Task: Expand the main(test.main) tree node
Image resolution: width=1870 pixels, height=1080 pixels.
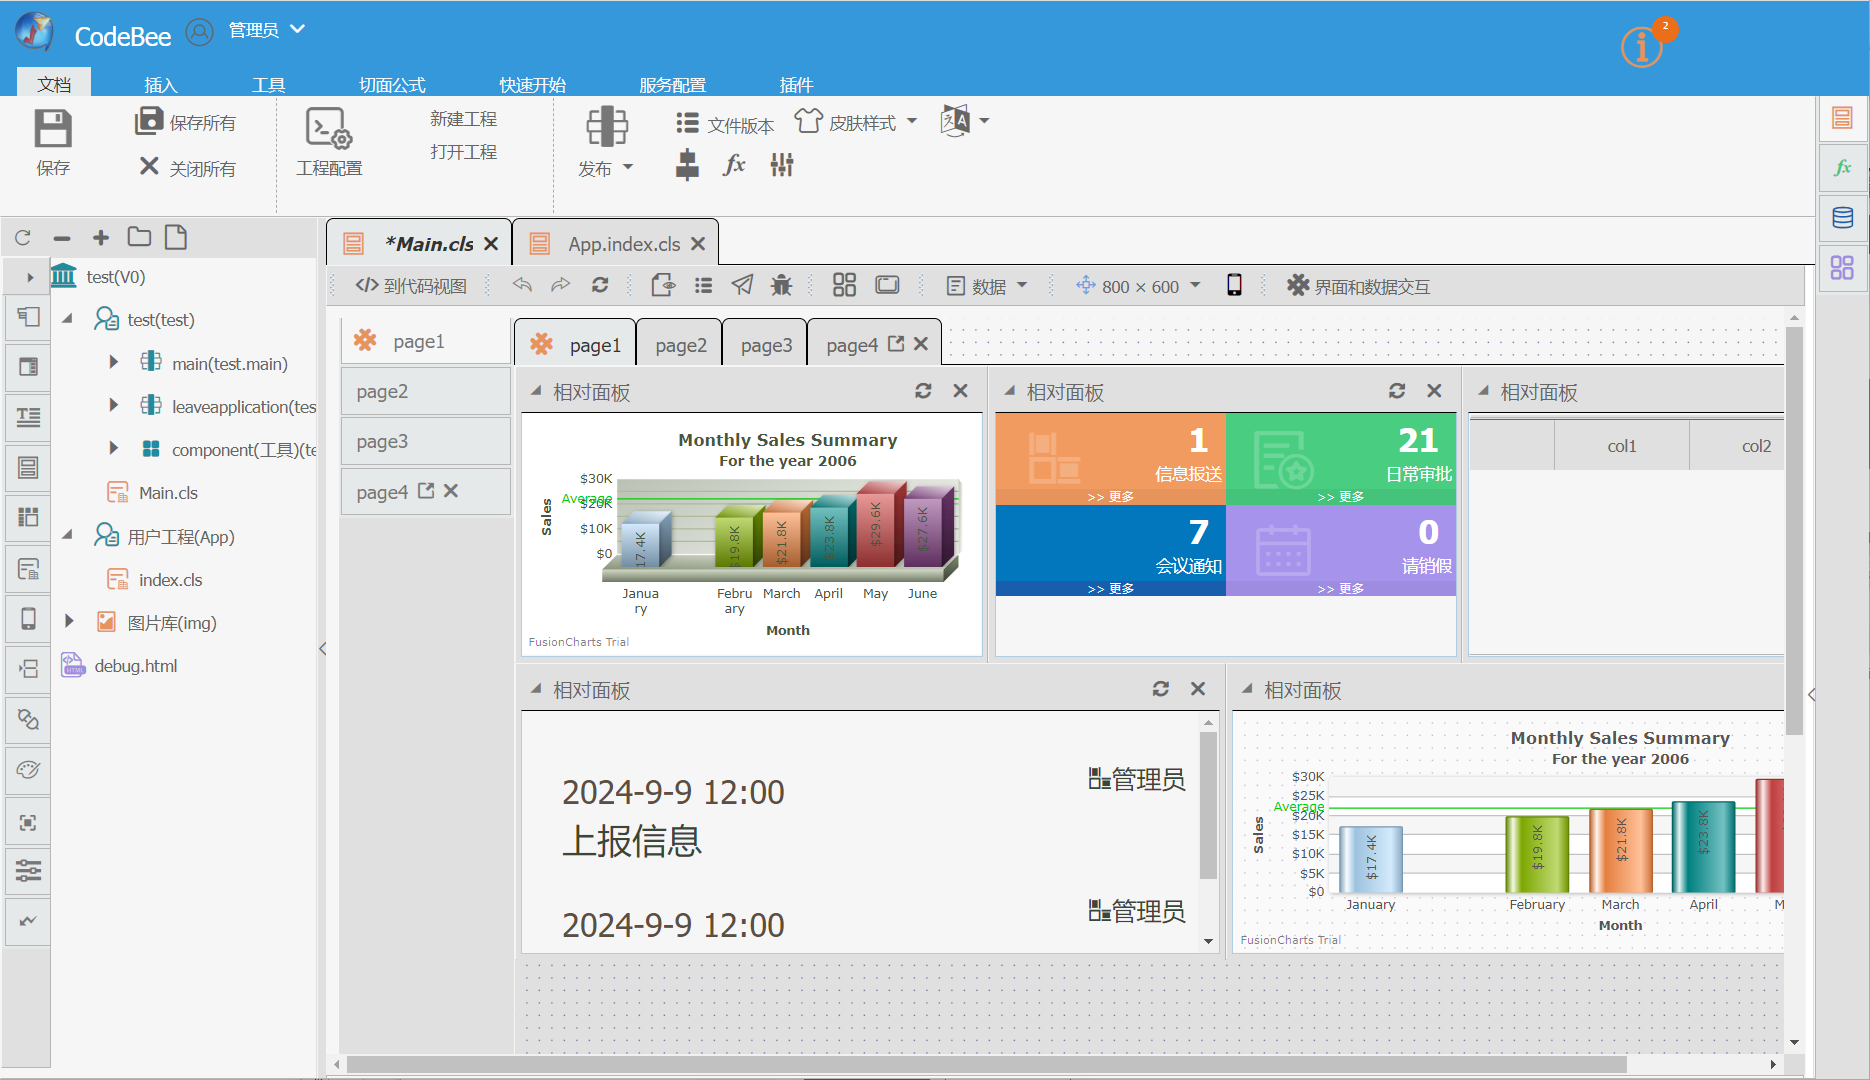Action: coord(113,362)
